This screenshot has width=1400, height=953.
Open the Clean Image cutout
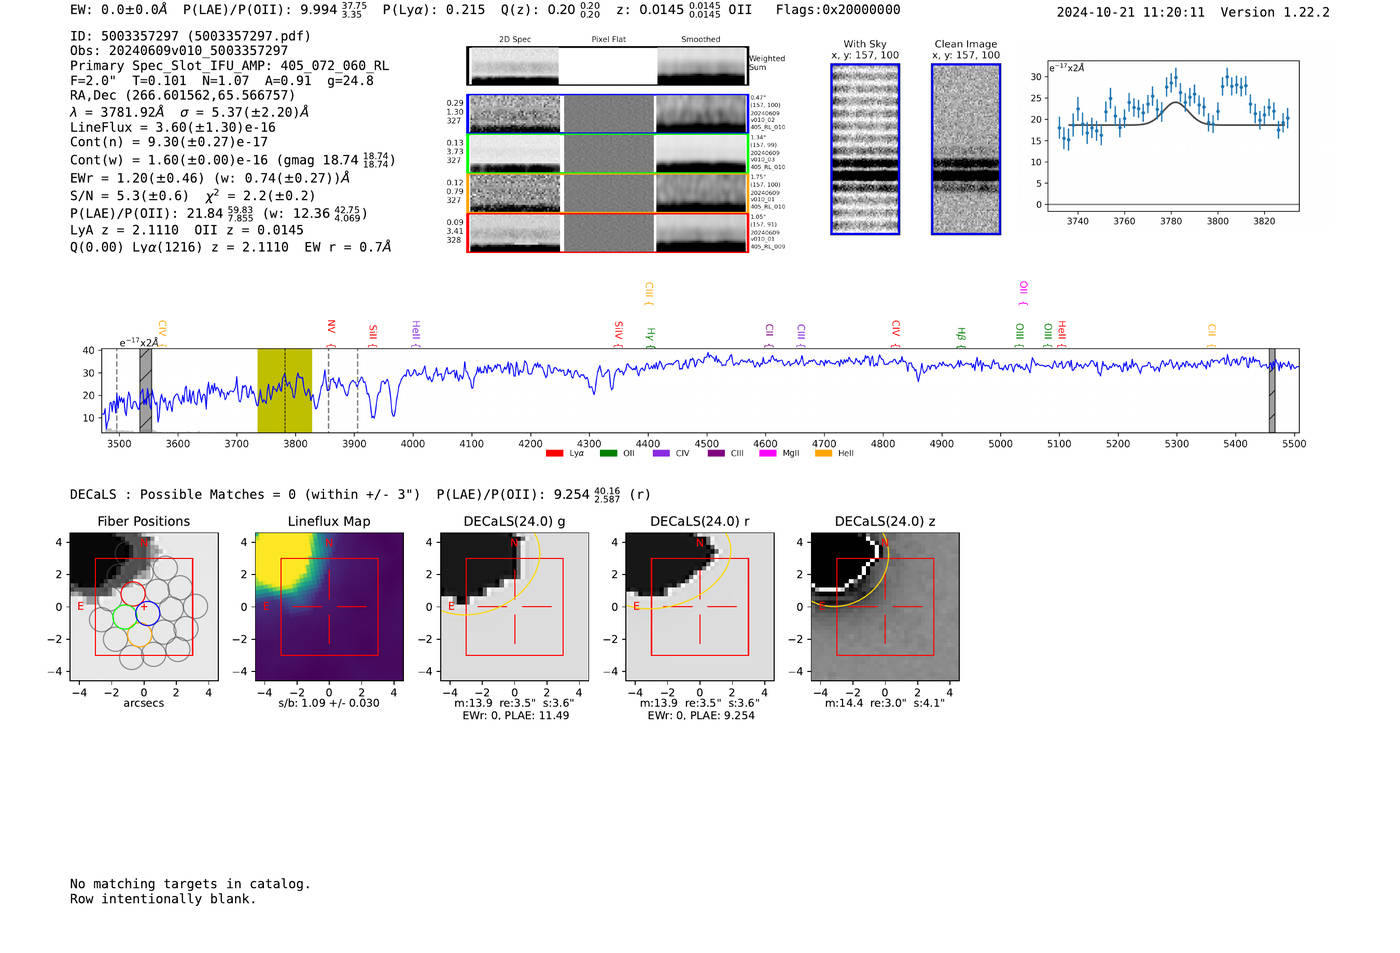pyautogui.click(x=966, y=149)
